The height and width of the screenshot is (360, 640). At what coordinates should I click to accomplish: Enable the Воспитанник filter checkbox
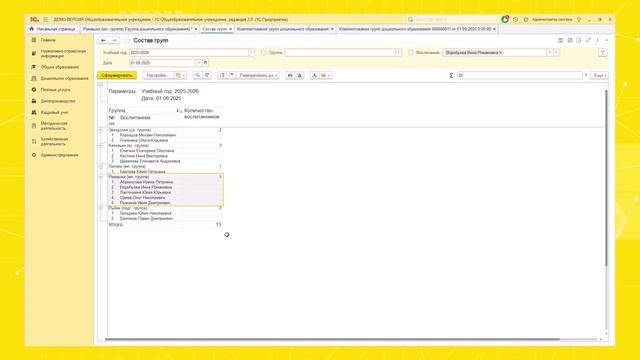coord(411,53)
